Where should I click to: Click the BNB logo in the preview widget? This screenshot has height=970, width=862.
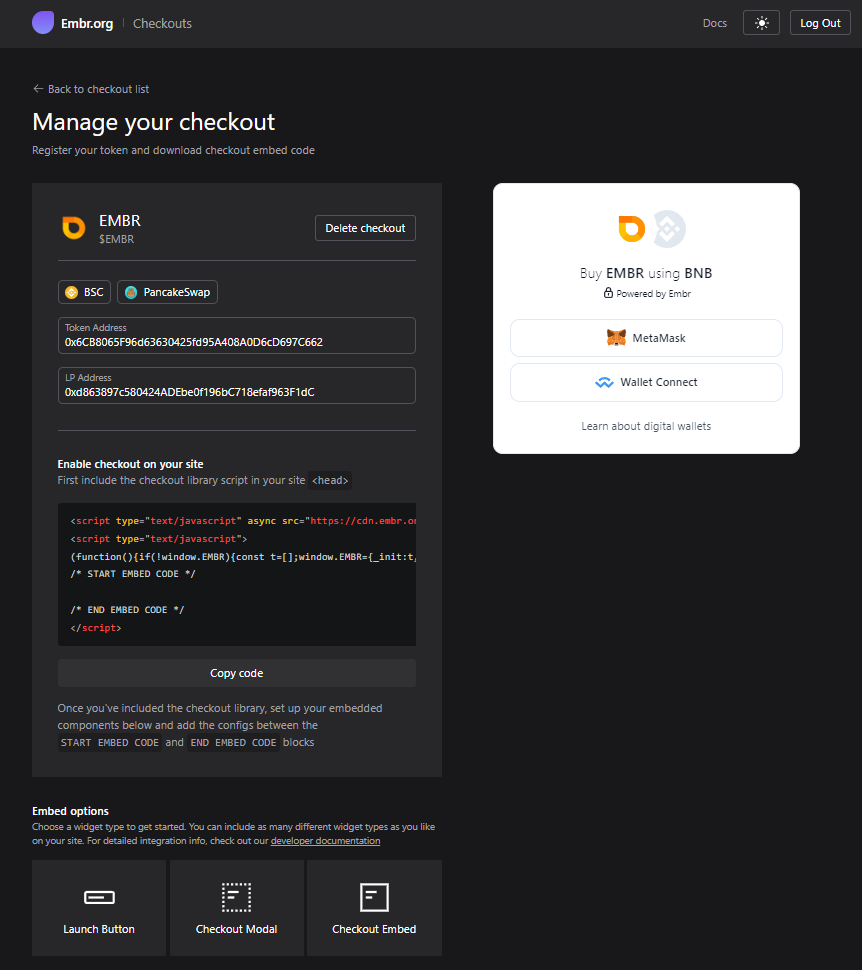tap(670, 229)
